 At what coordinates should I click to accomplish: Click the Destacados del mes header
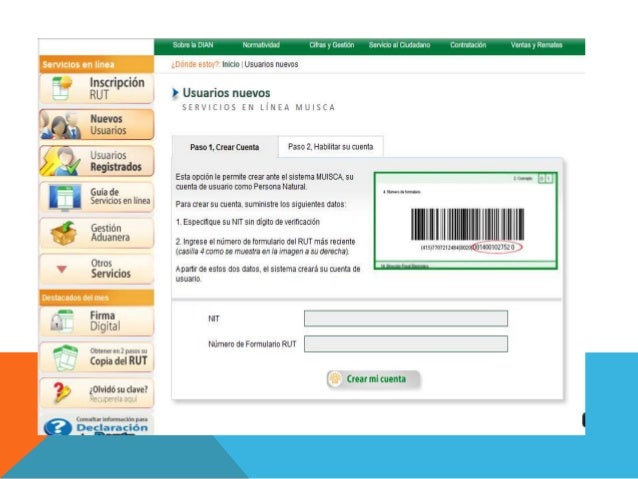[96, 297]
